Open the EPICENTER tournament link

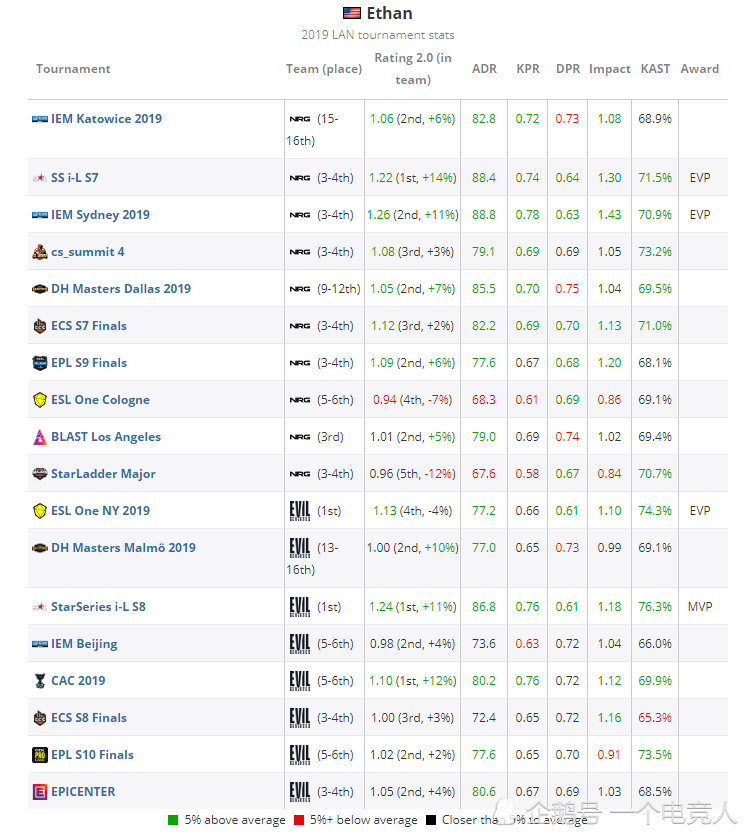[x=83, y=792]
